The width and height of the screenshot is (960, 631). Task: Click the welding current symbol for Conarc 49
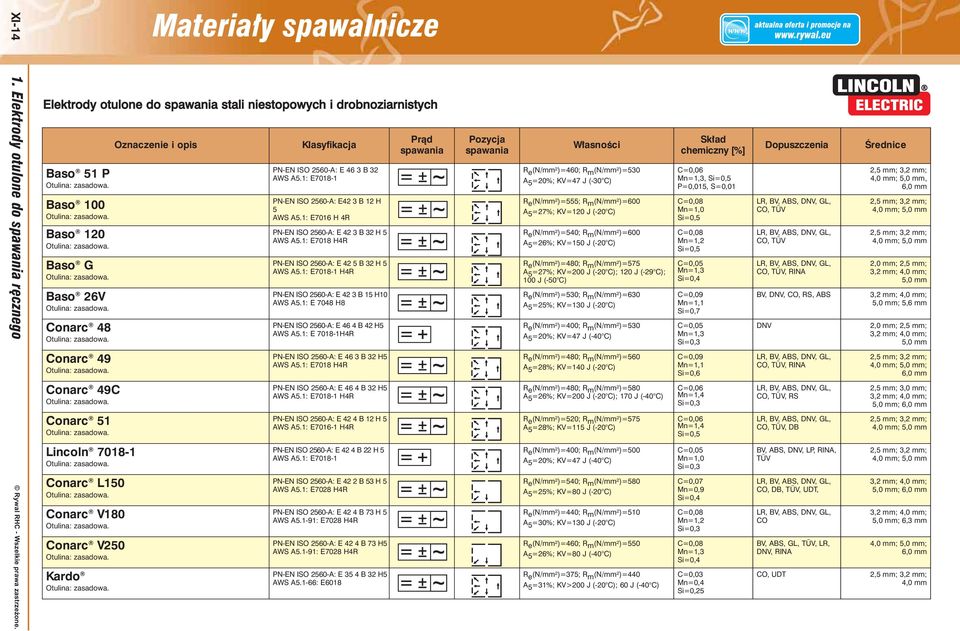click(422, 365)
